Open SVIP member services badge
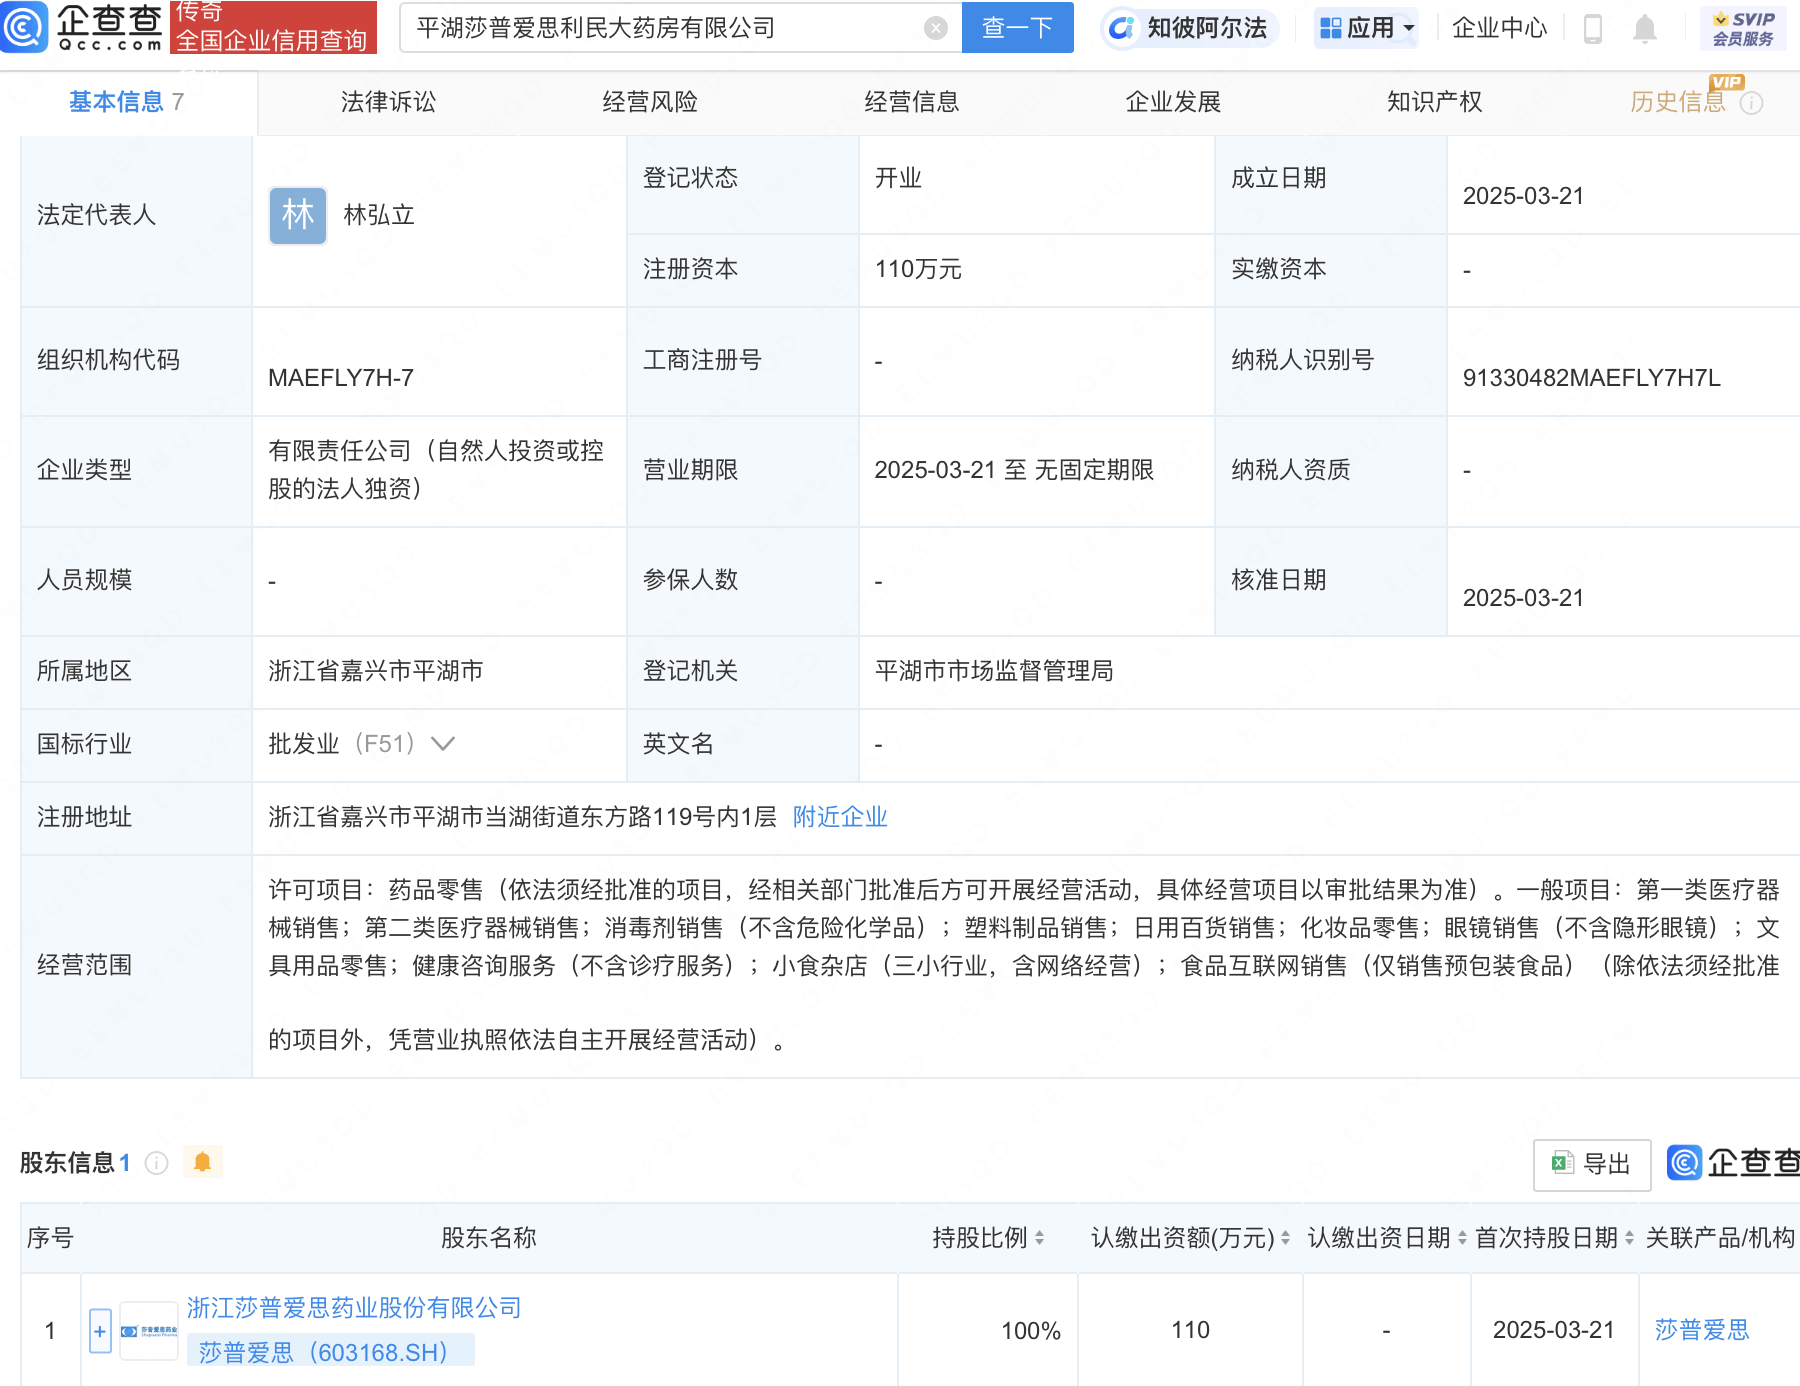The image size is (1800, 1386). coord(1743,28)
